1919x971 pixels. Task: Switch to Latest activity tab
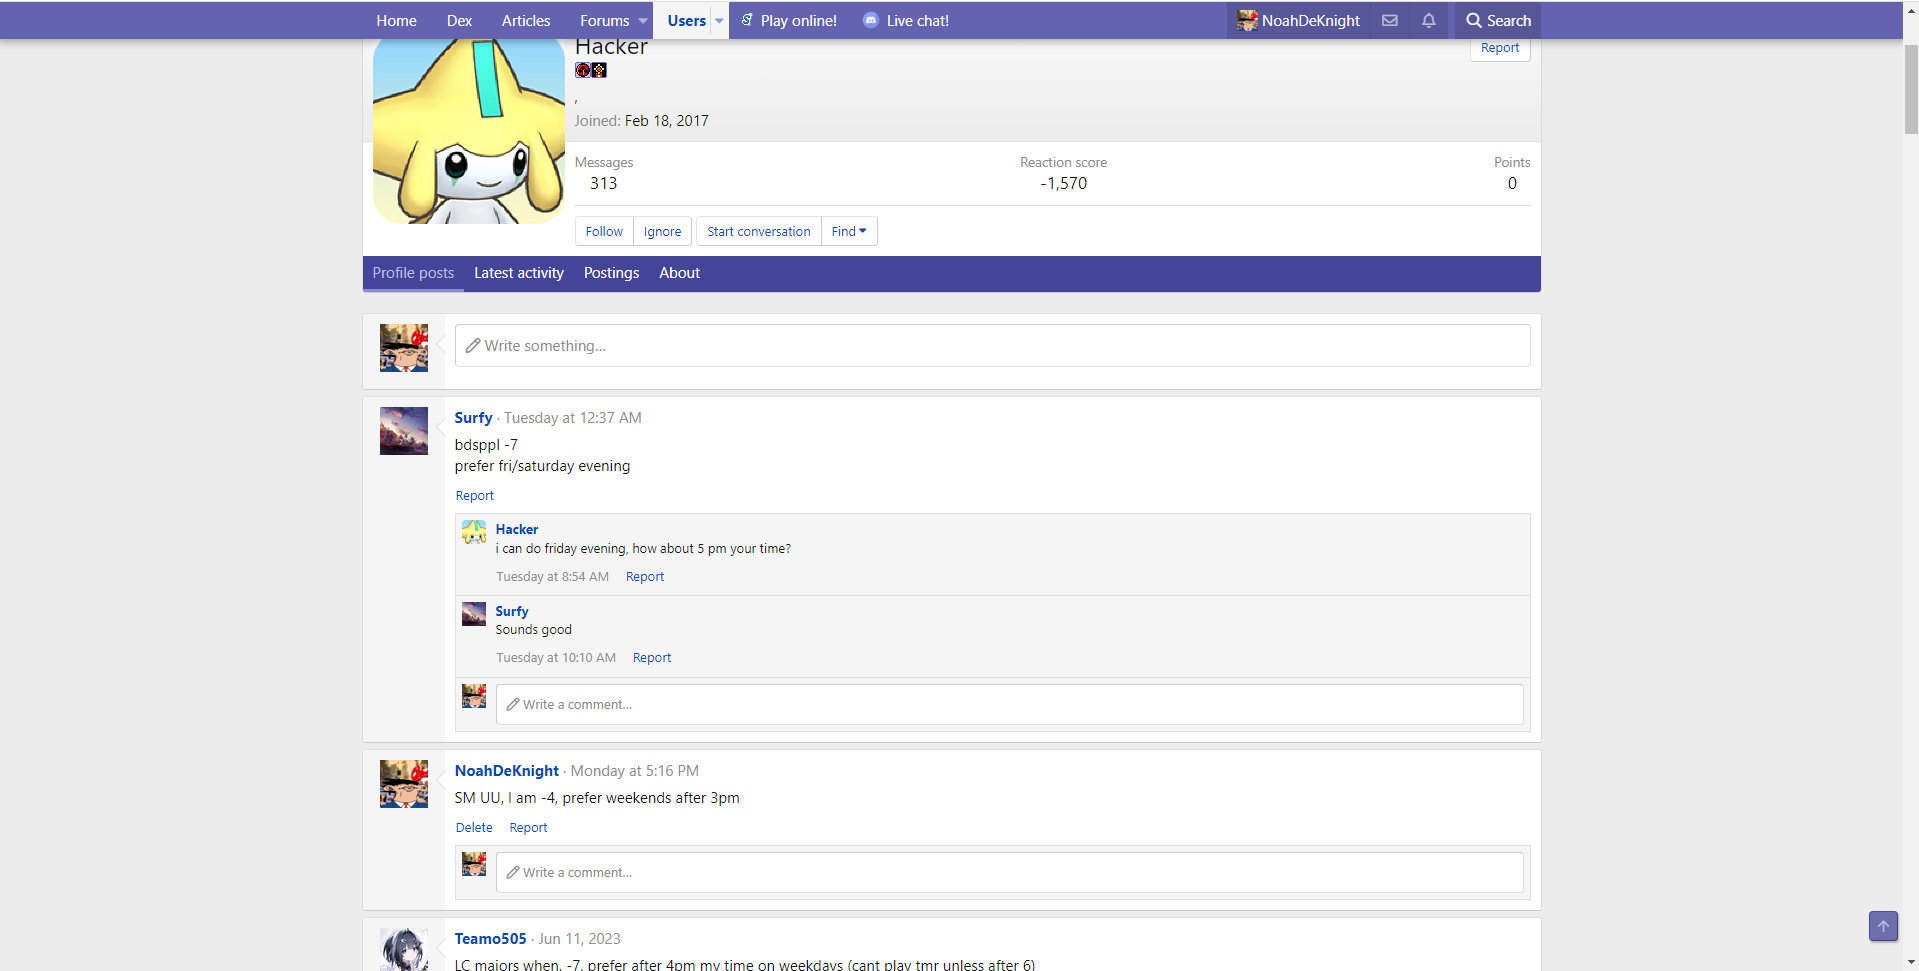coord(518,273)
